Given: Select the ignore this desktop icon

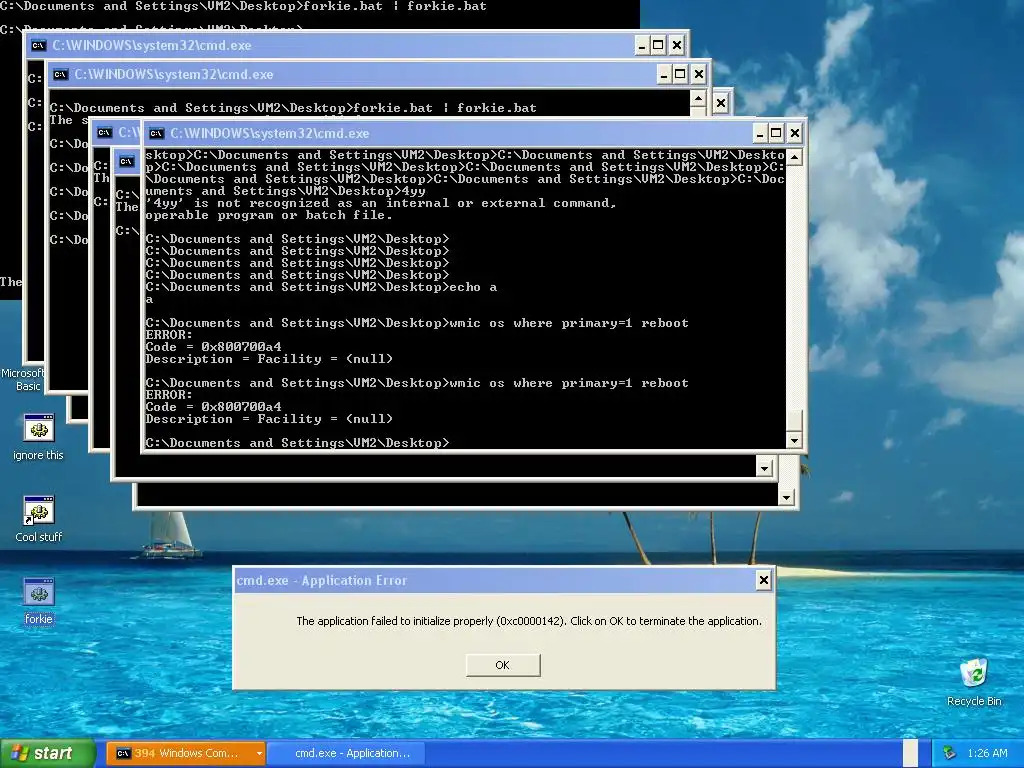Looking at the screenshot, I should coord(39,438).
